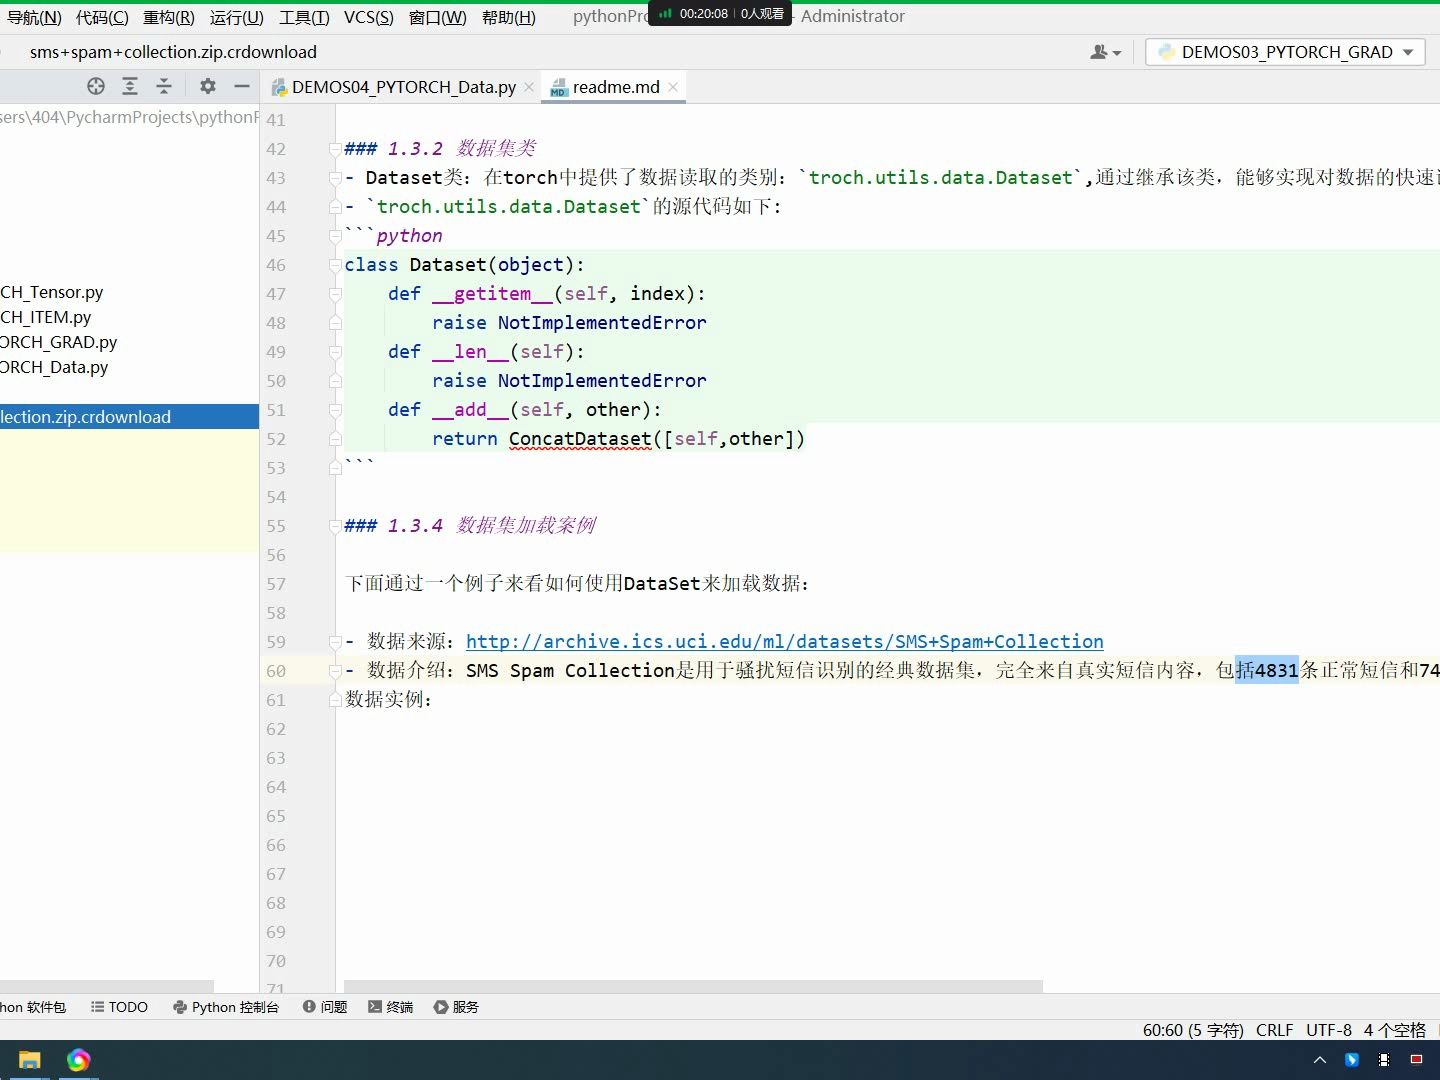
Task: Click the ConcatDataset identifier on line 52
Action: 580,439
